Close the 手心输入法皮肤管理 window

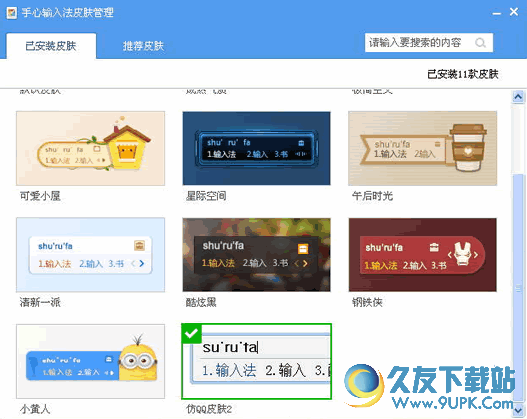514,12
